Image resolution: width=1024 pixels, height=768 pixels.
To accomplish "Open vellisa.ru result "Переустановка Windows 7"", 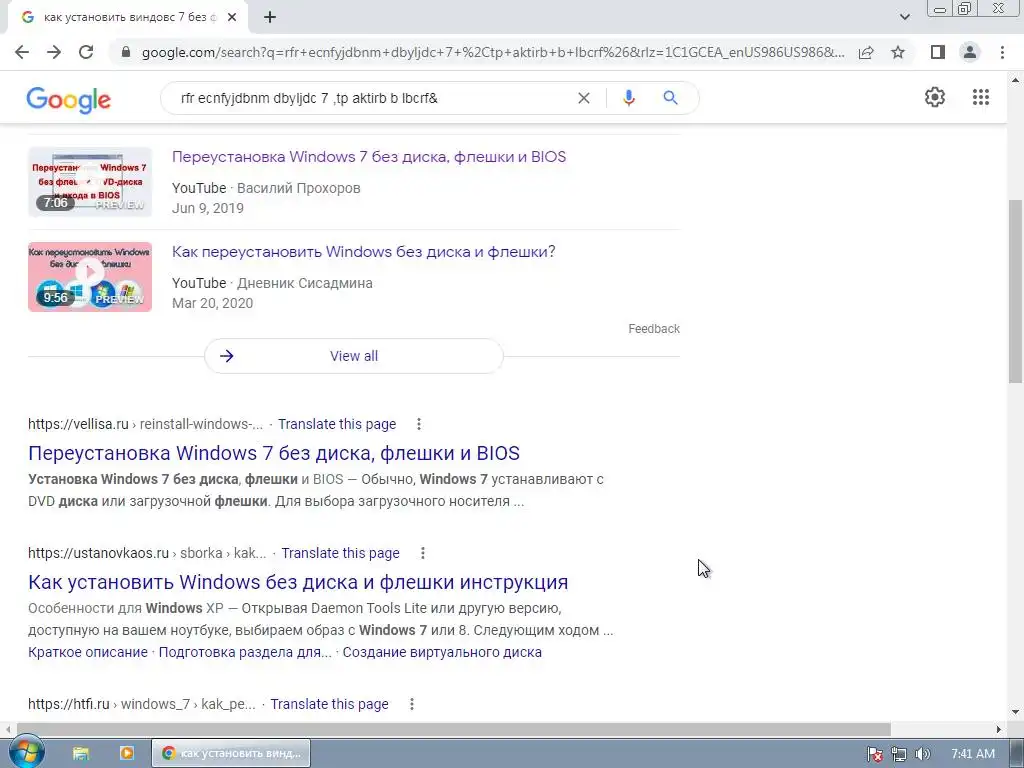I will click(x=274, y=453).
